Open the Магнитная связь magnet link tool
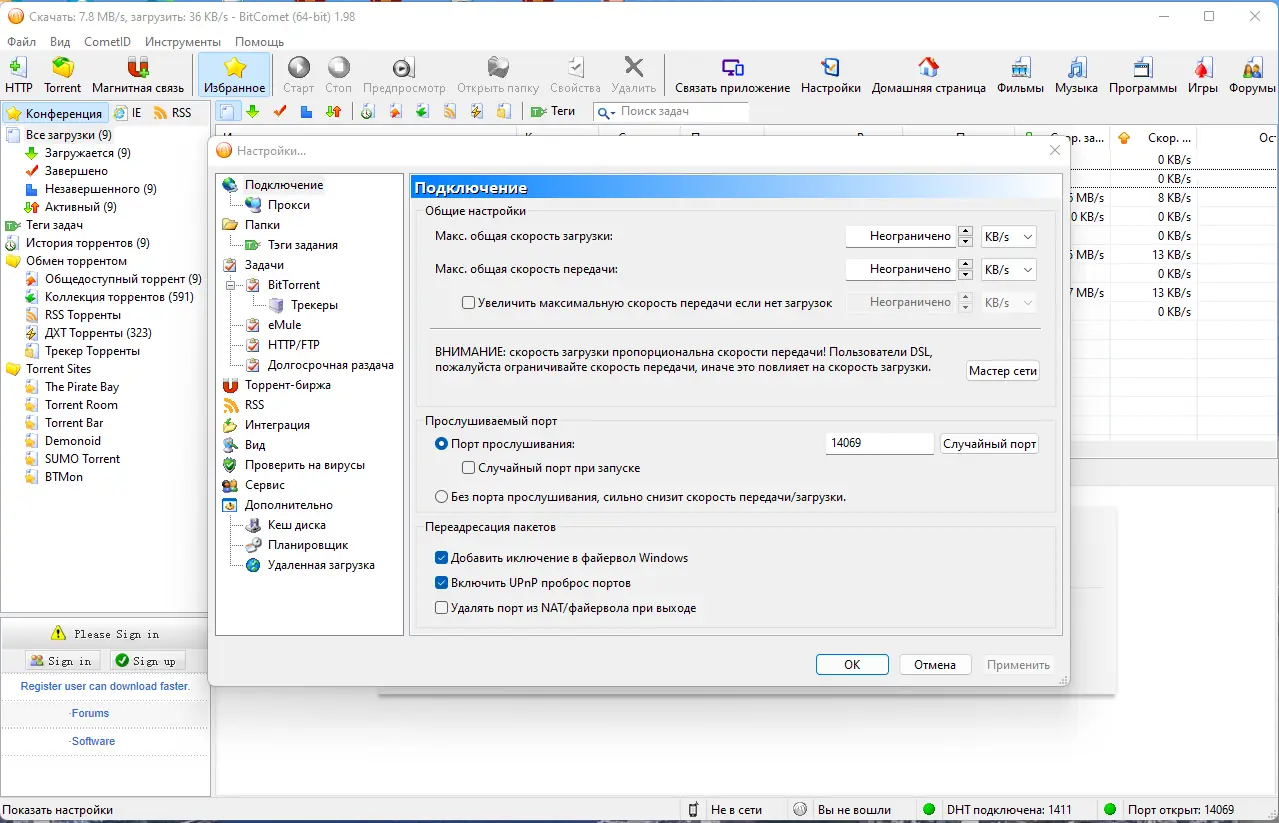This screenshot has width=1279, height=823. pyautogui.click(x=138, y=75)
